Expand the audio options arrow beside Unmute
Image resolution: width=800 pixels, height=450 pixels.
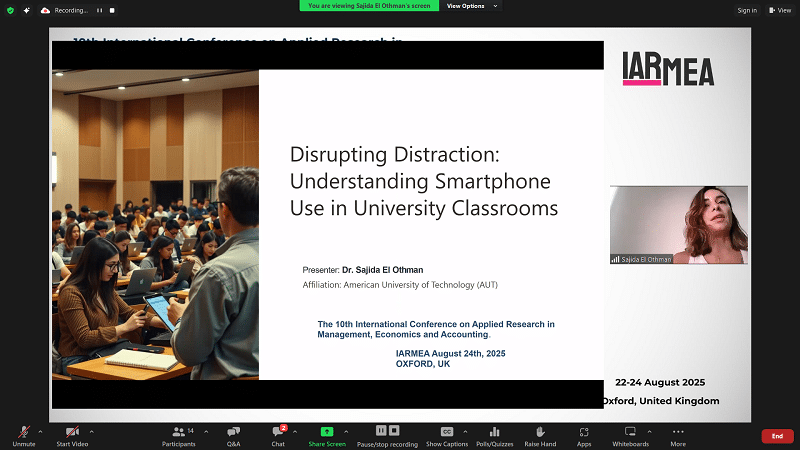coord(41,431)
